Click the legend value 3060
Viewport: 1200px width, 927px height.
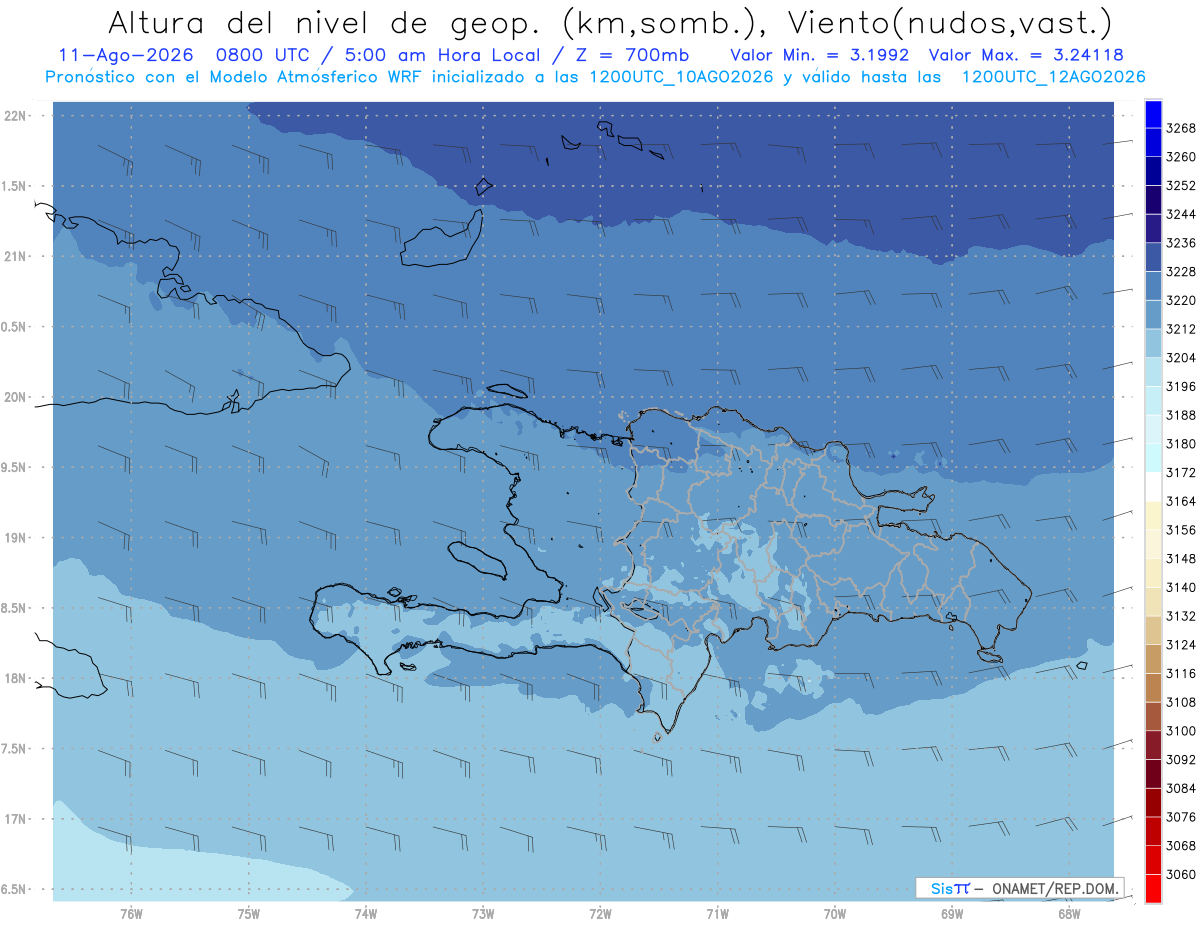tap(1180, 874)
